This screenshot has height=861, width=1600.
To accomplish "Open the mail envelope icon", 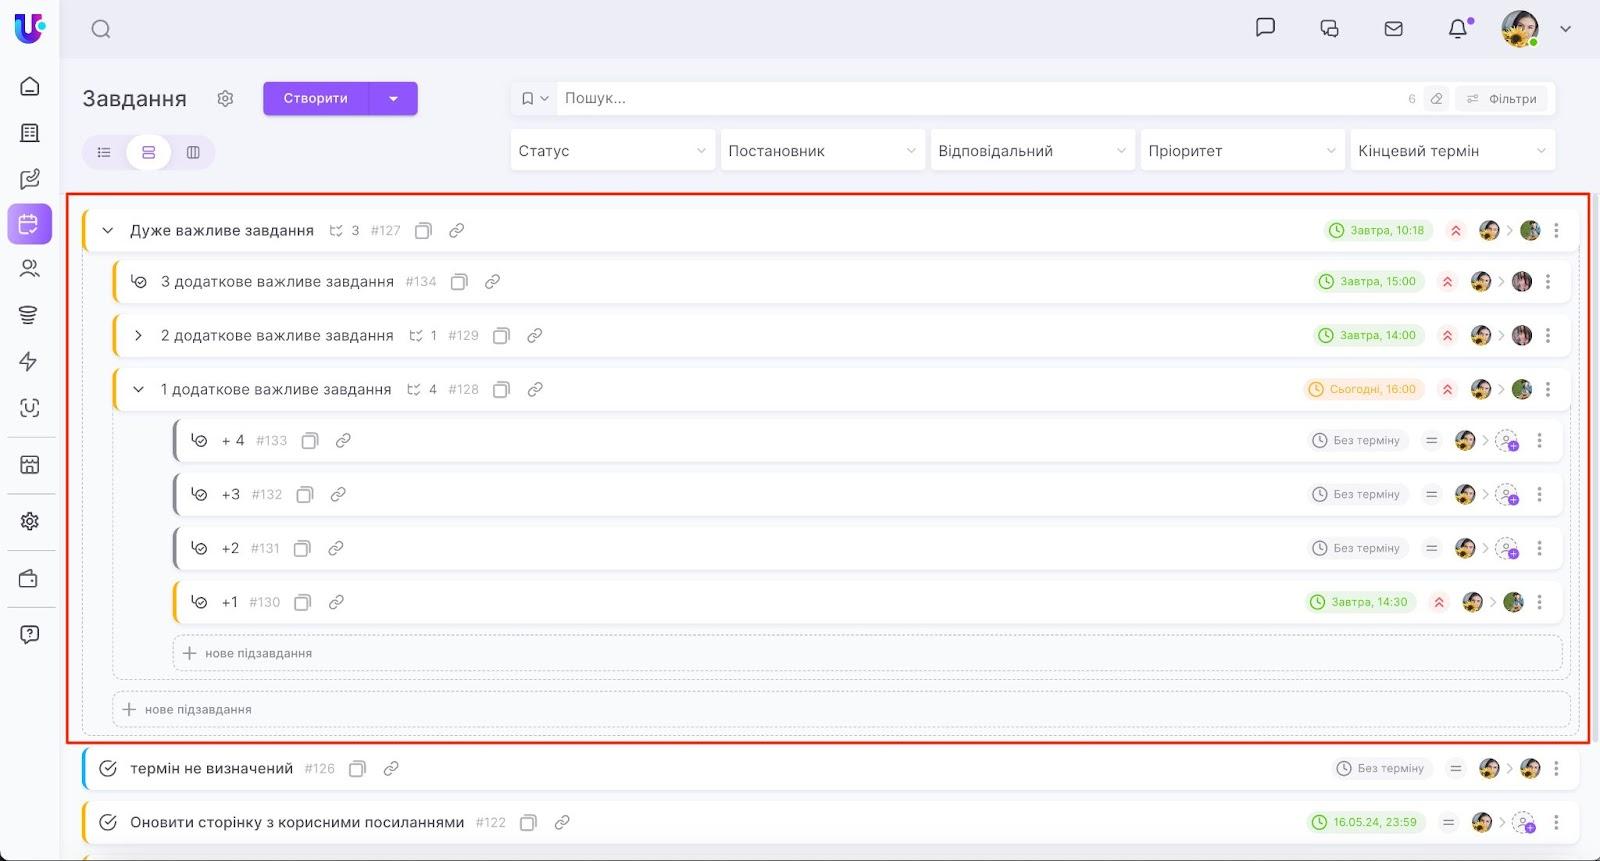I will point(1393,29).
